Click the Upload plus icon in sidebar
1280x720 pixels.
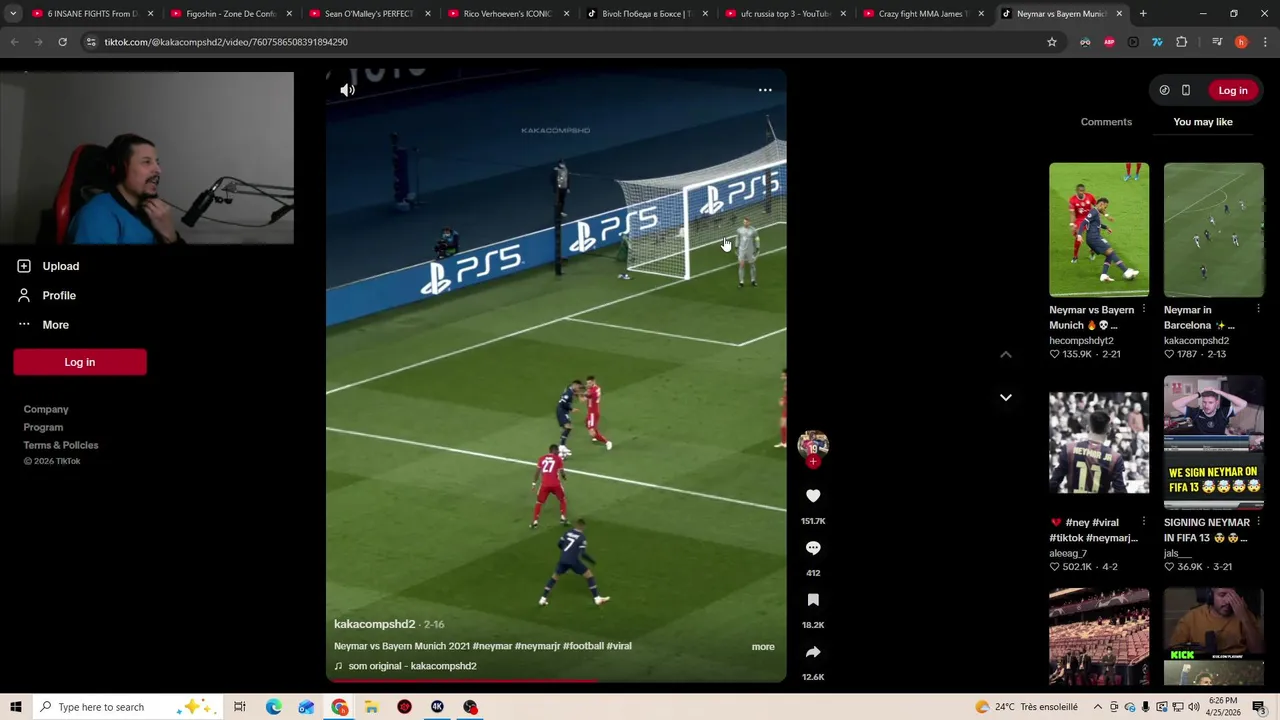pos(24,266)
